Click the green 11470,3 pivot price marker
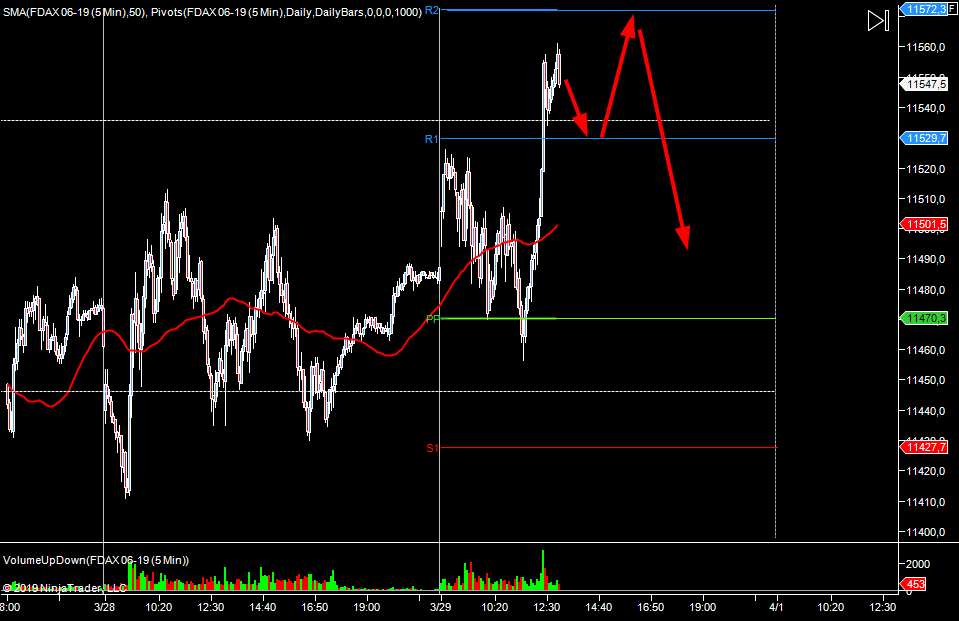Image resolution: width=959 pixels, height=621 pixels. click(x=924, y=318)
